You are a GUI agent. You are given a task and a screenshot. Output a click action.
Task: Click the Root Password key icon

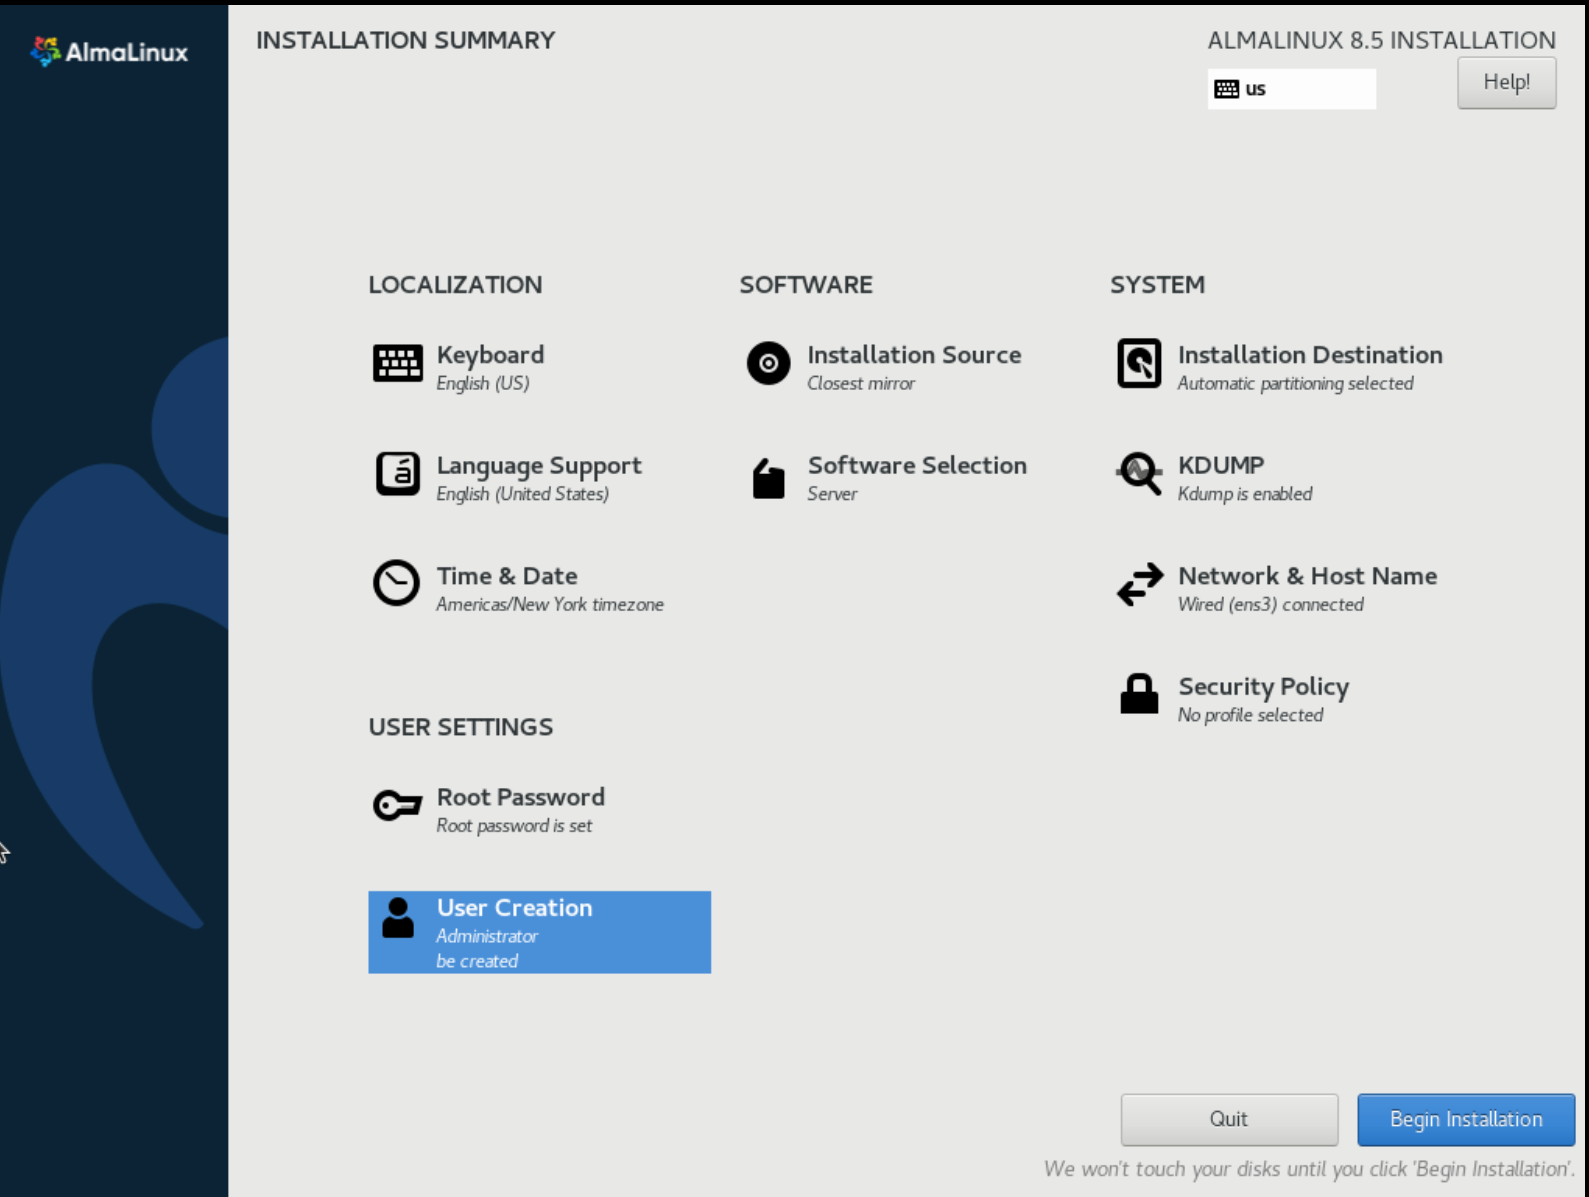click(397, 805)
